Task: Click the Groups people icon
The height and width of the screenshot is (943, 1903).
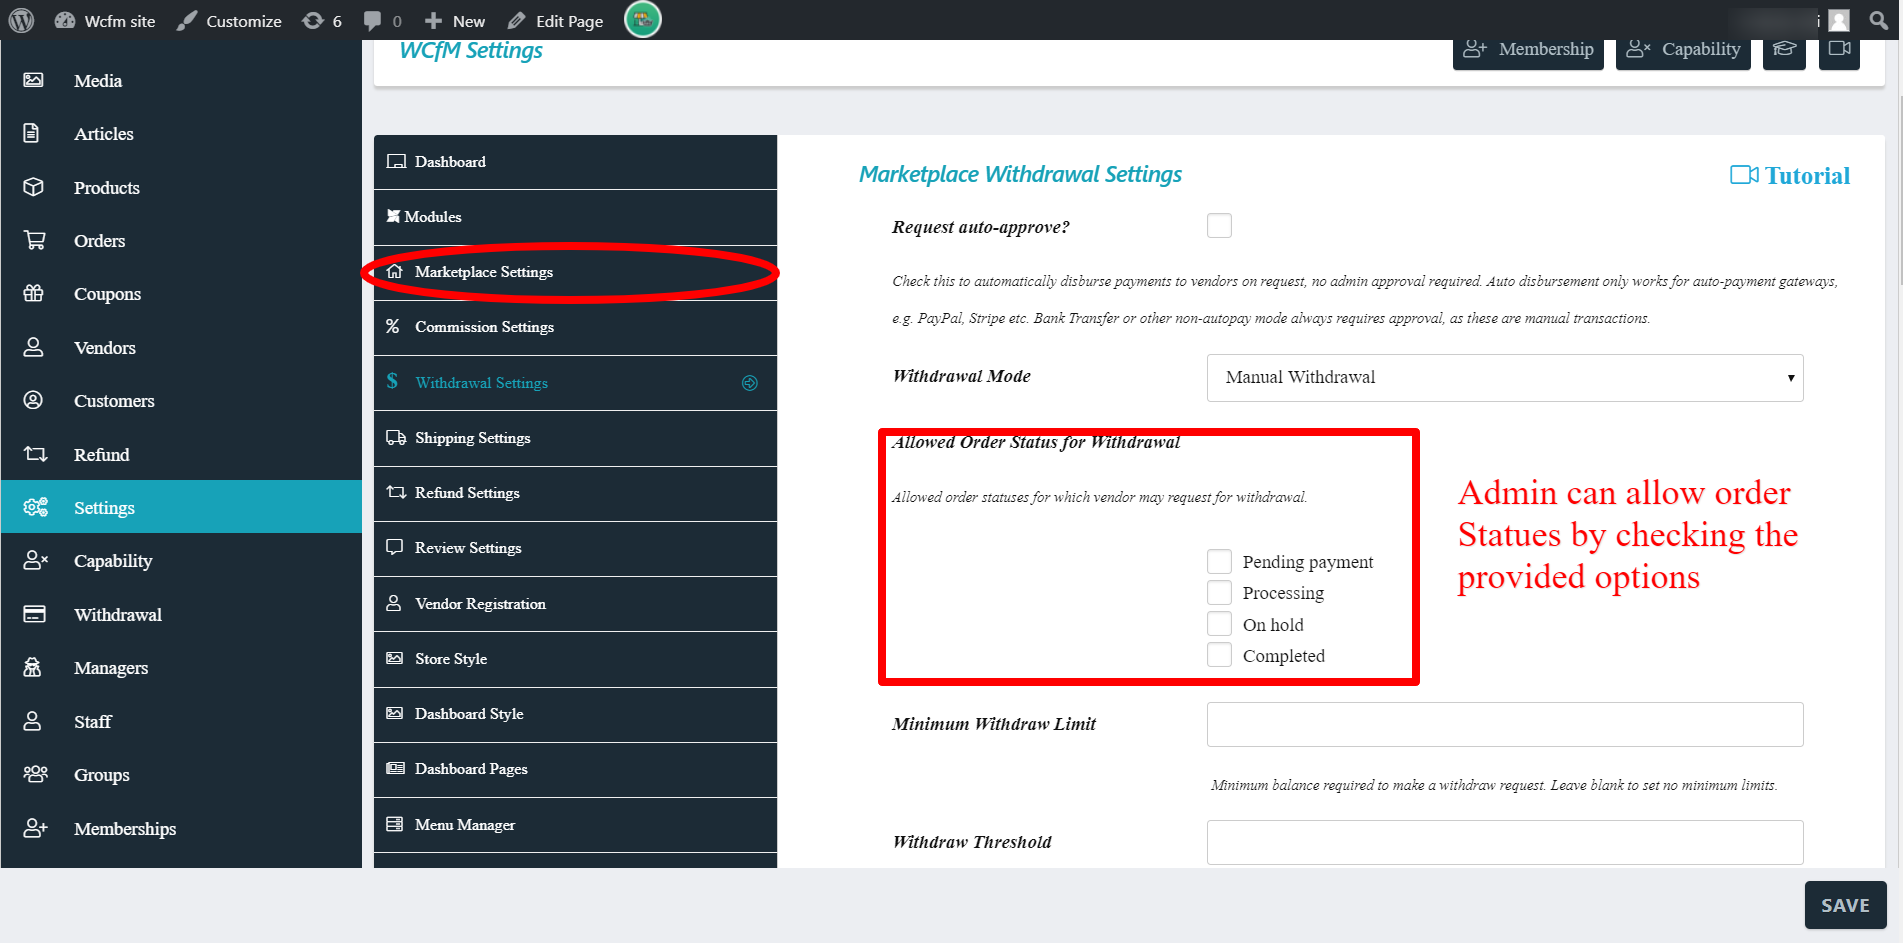Action: 35,774
